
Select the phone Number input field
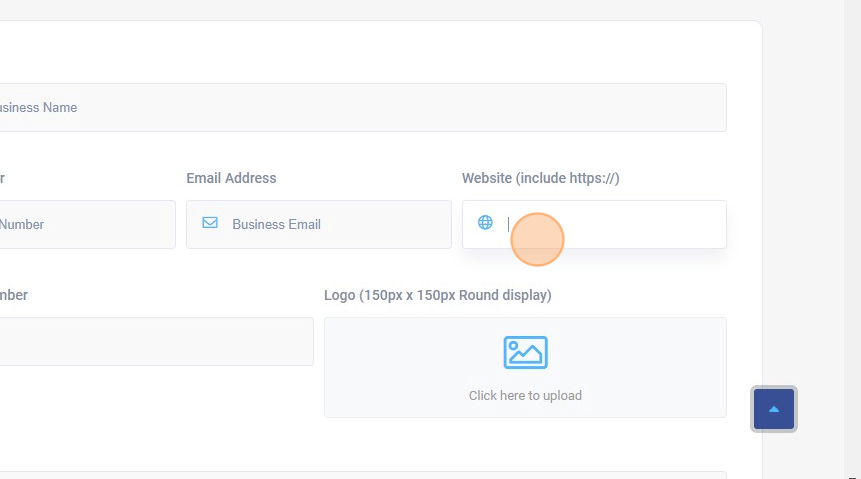[85, 224]
